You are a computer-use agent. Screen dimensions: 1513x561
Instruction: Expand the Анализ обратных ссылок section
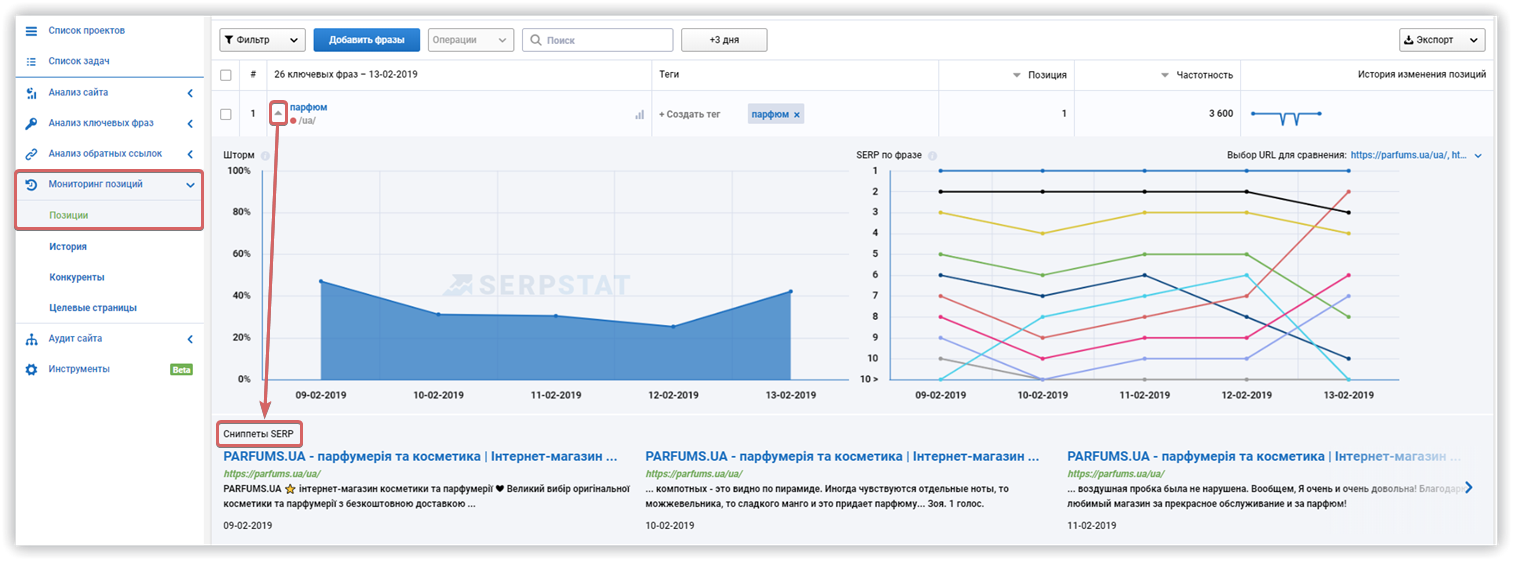(x=190, y=154)
